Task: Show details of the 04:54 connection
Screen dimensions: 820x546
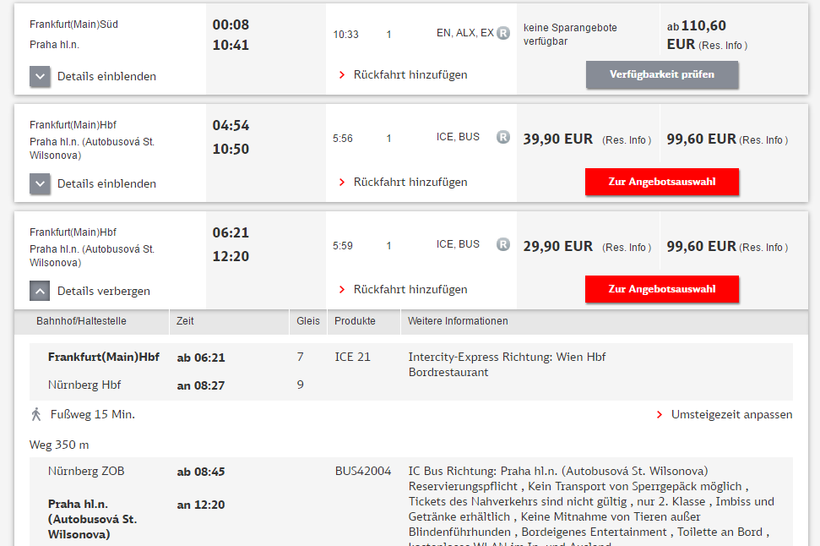Action: click(x=40, y=184)
